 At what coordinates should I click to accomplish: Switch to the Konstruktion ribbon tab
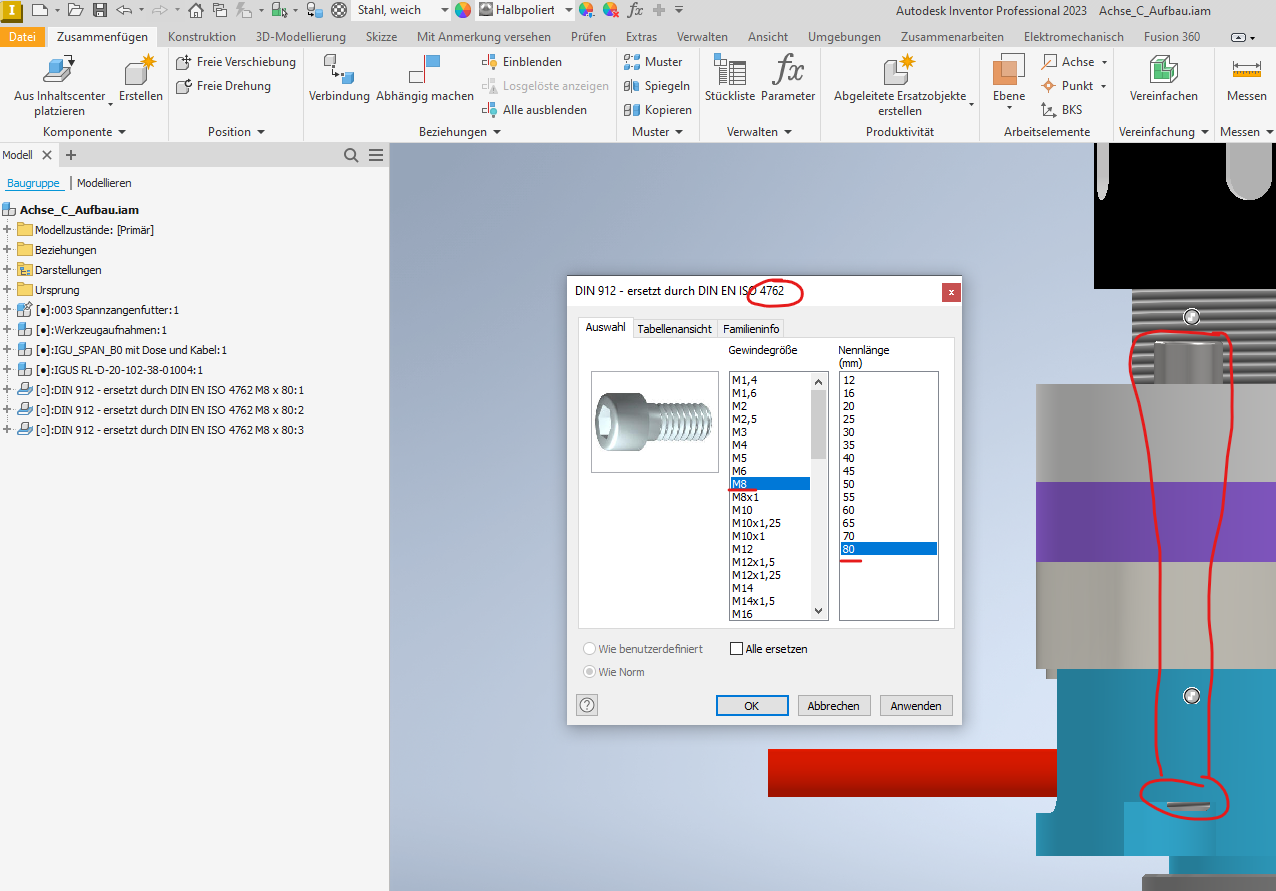[202, 37]
